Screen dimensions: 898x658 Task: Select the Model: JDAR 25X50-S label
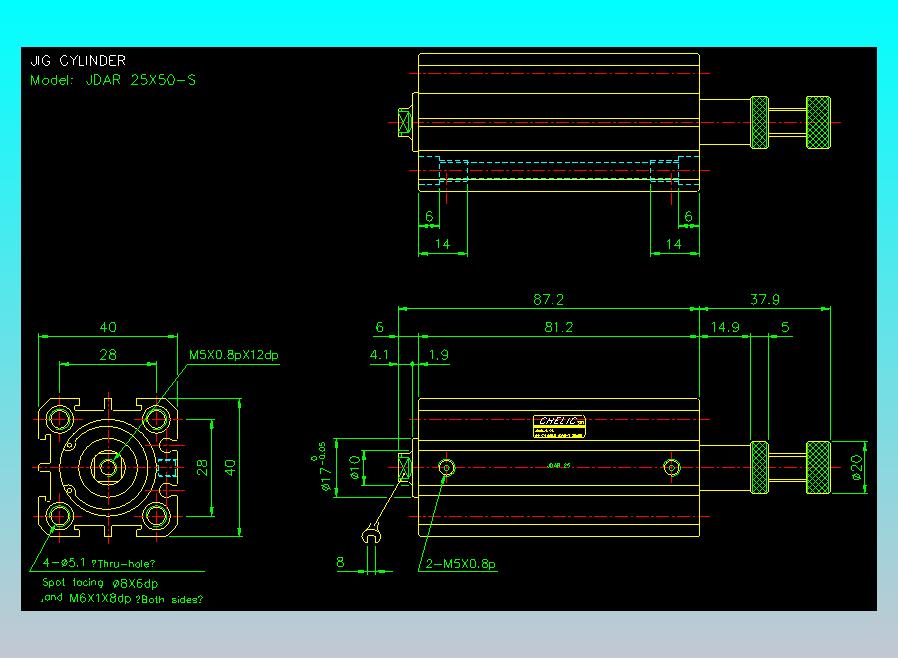coord(113,80)
